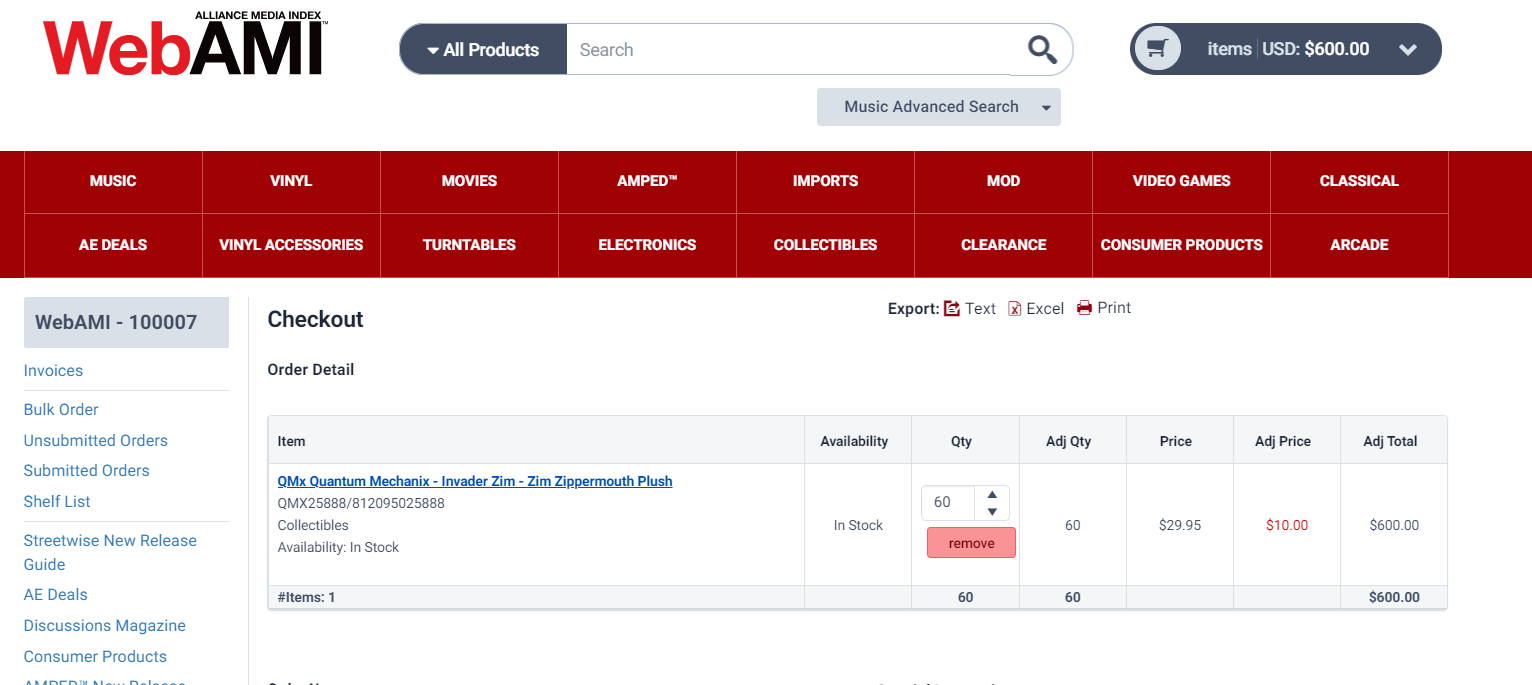Click the cart total USD: $600.00
Viewport: 1532px width, 685px height.
point(1316,49)
